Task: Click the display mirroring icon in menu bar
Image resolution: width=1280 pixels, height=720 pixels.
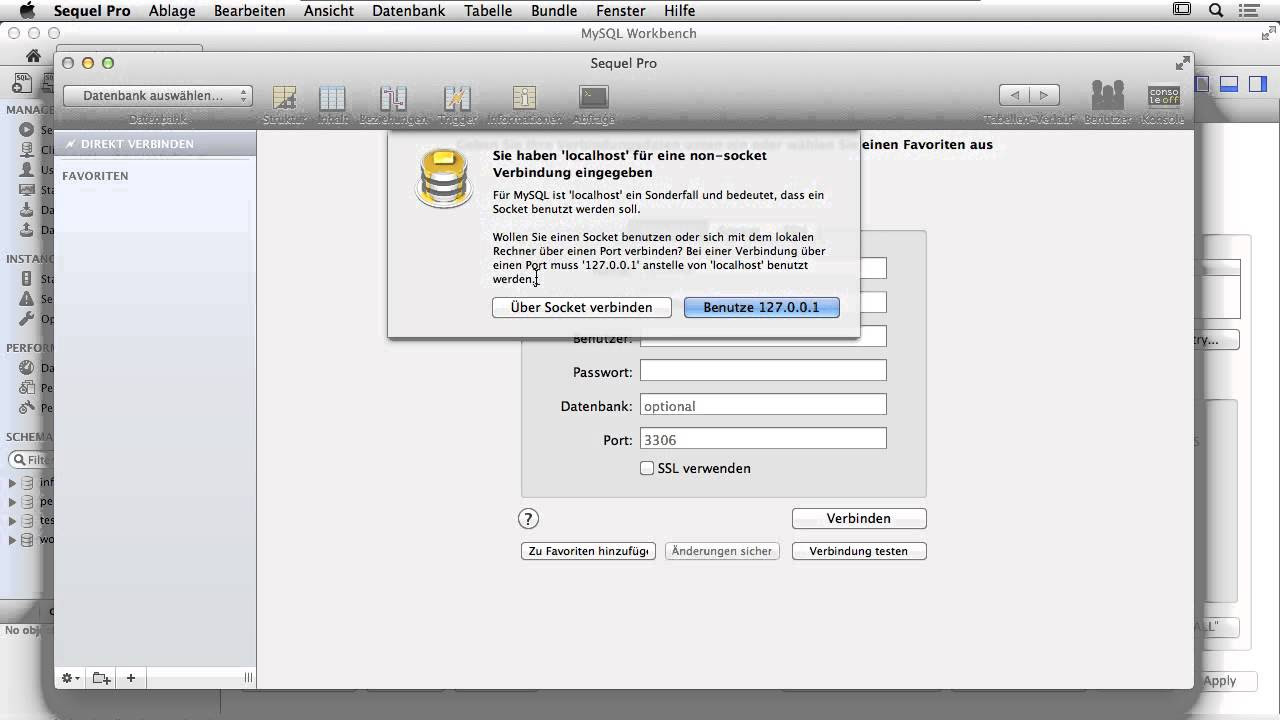Action: coord(1182,10)
